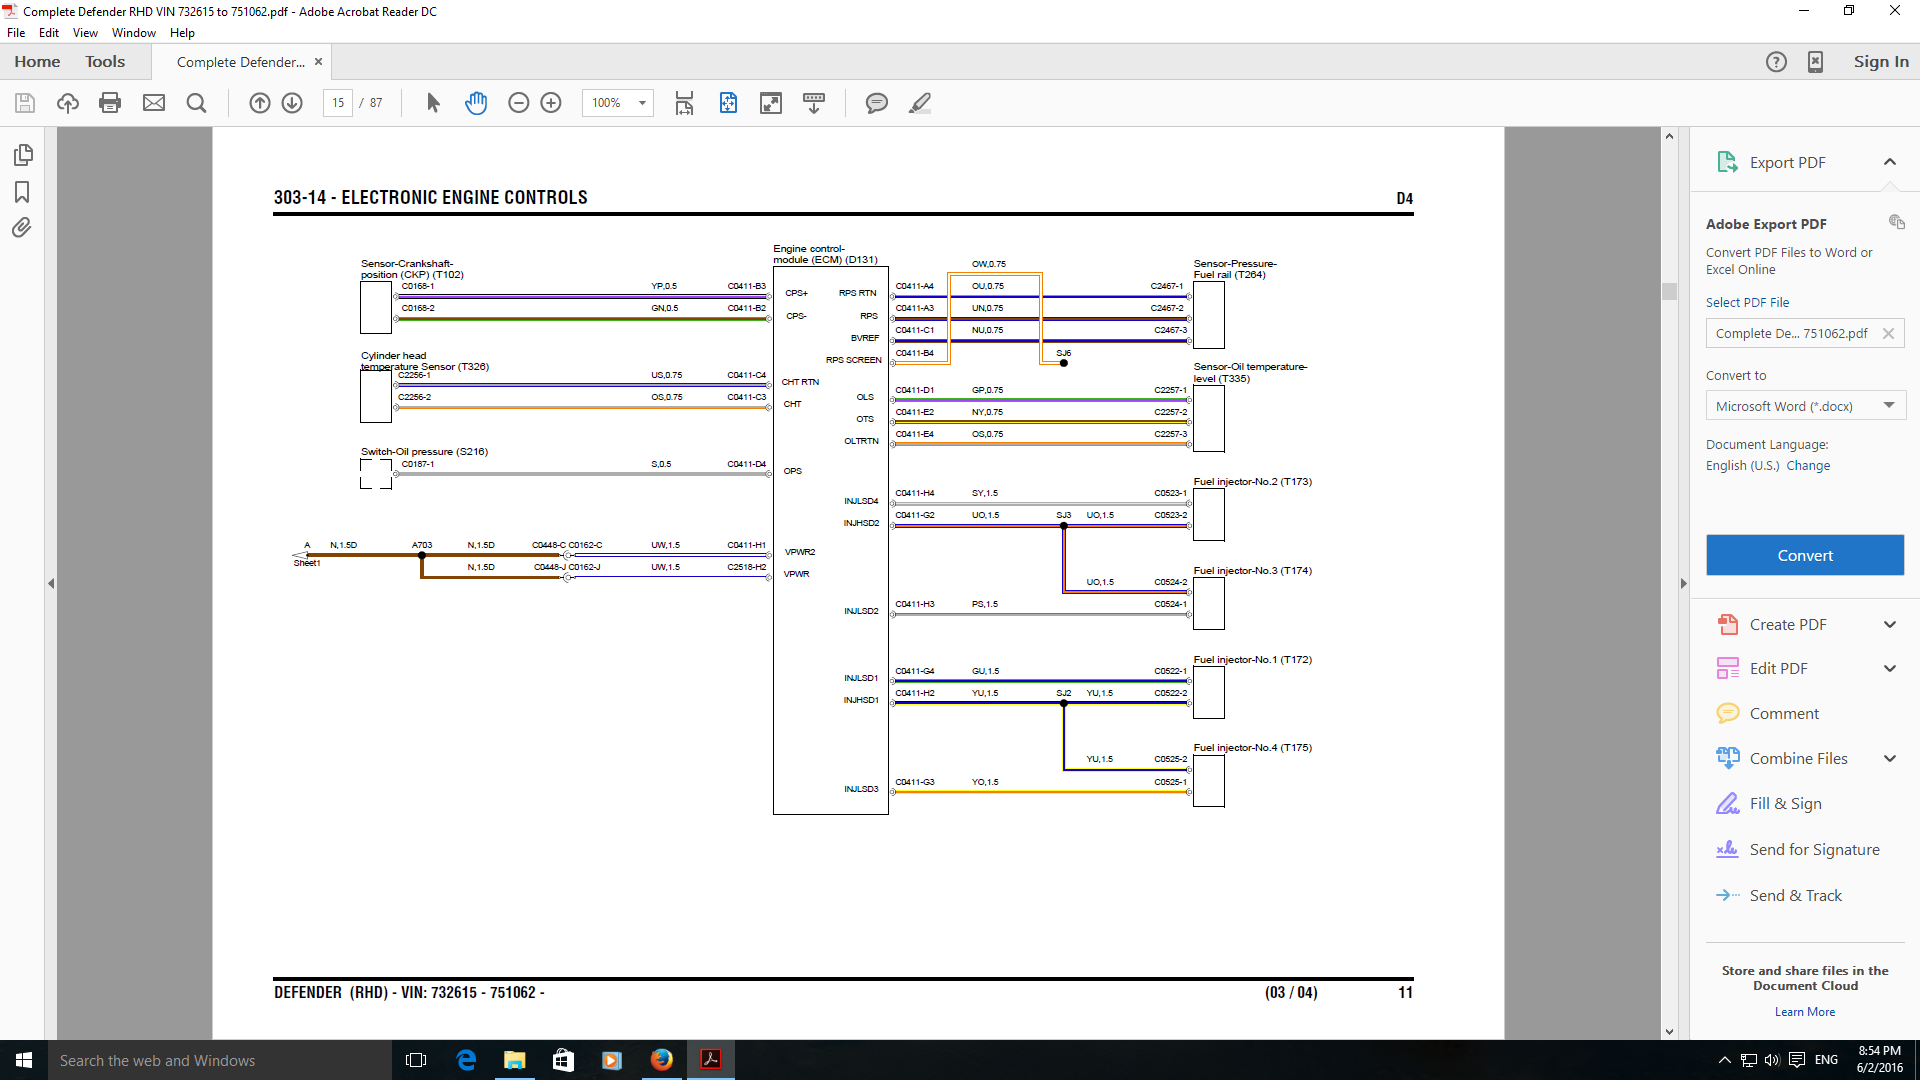Open the Help menu
Viewport: 1920px width, 1080px height.
tap(182, 33)
